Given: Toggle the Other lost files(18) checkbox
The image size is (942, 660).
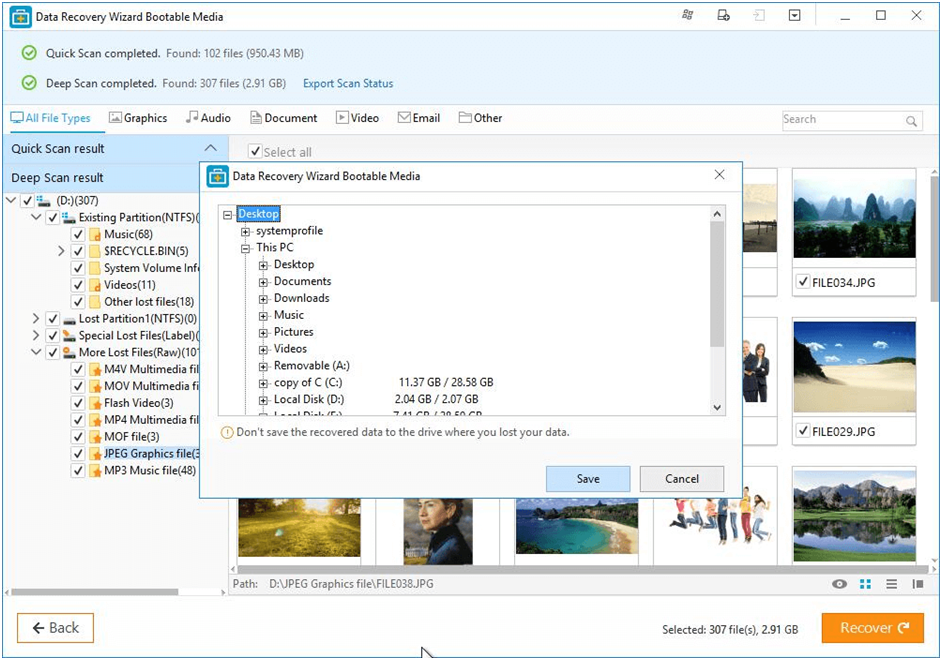Looking at the screenshot, I should click(78, 301).
